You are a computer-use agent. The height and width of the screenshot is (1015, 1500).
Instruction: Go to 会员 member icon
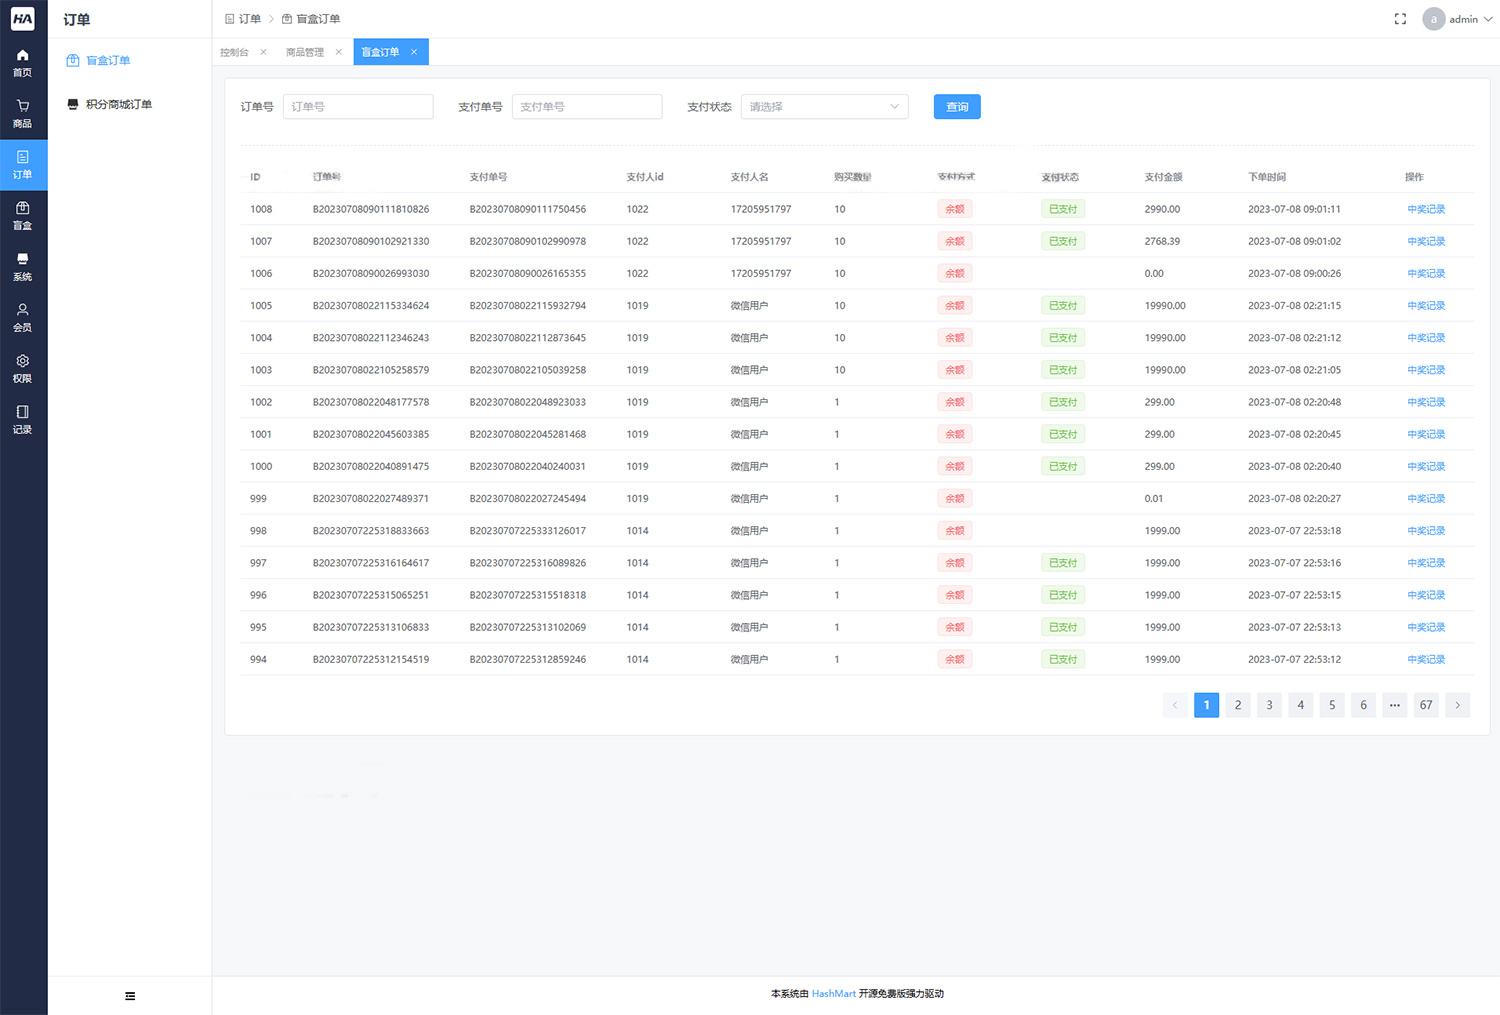pos(22,317)
